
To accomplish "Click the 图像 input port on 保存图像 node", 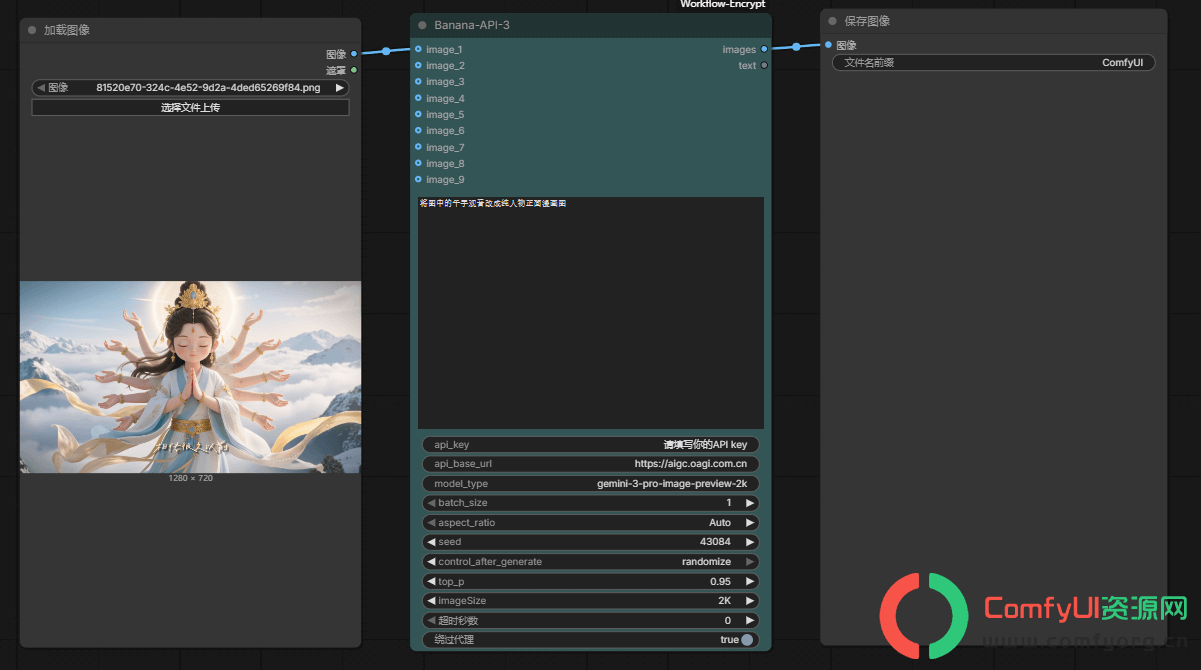I will tap(828, 45).
